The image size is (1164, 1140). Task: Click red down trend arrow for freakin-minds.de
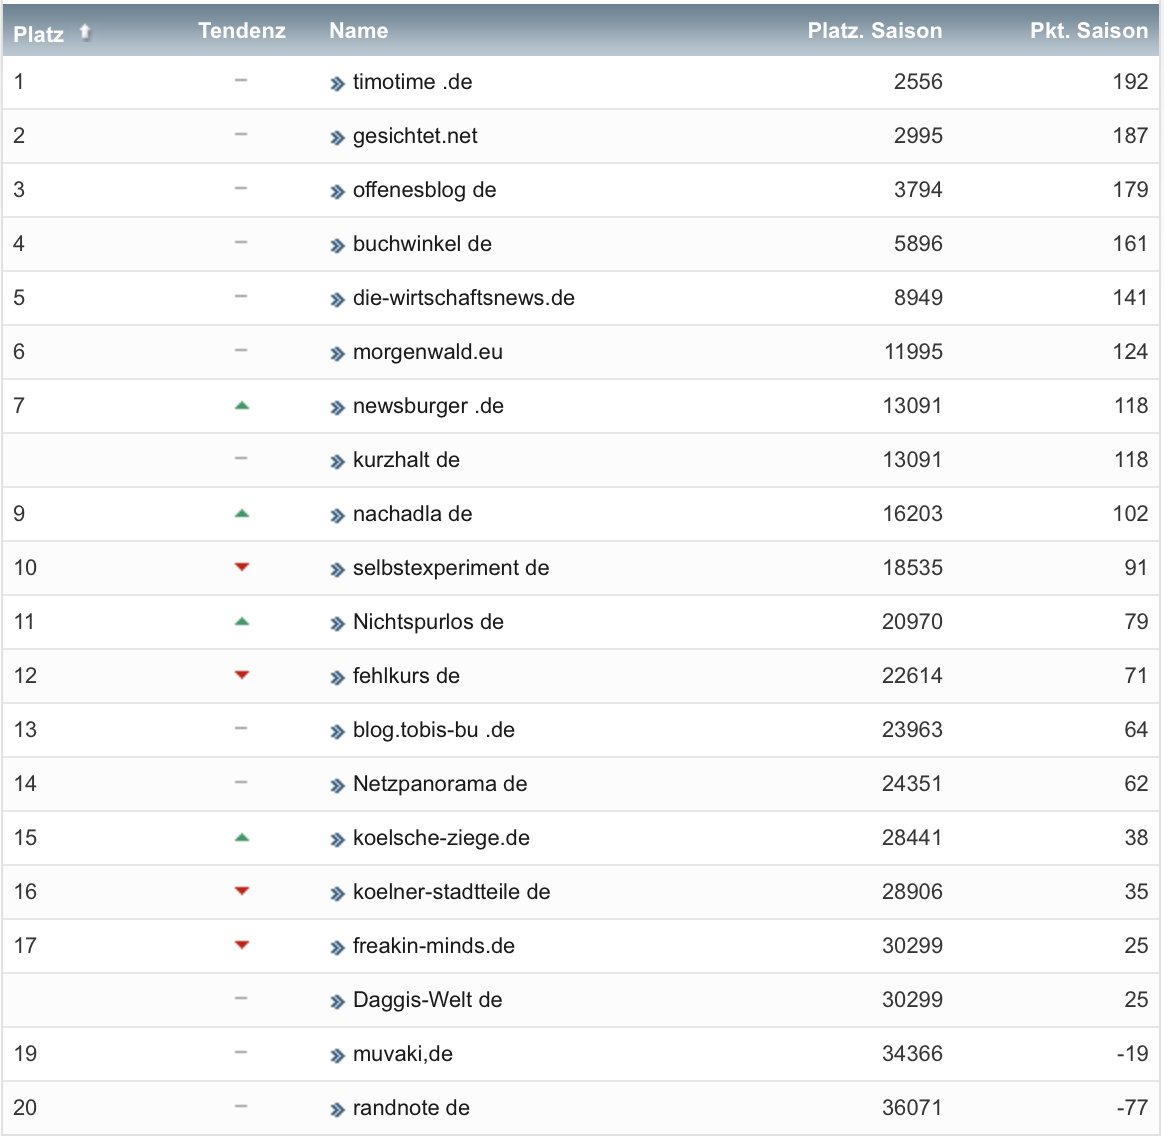(x=241, y=945)
